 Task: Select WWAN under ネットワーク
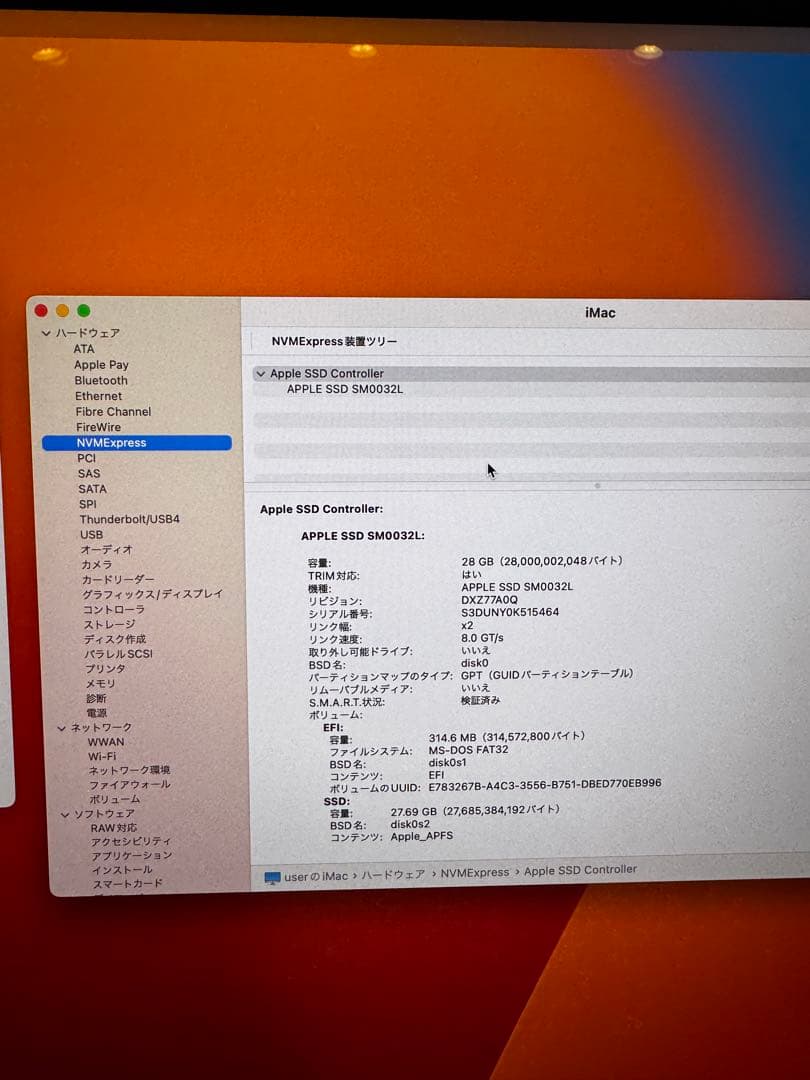[x=106, y=742]
